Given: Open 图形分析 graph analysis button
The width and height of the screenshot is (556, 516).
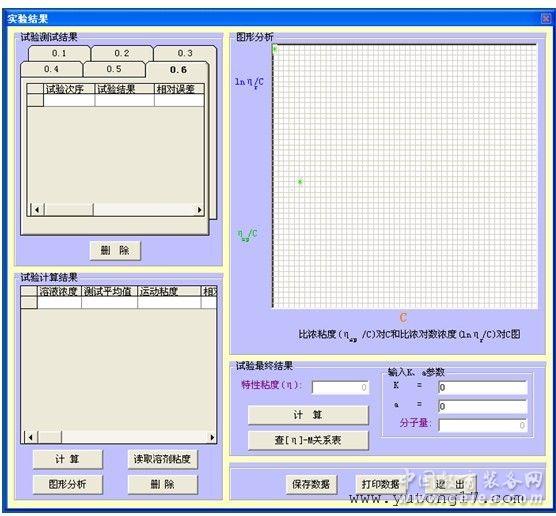Looking at the screenshot, I should (x=68, y=484).
